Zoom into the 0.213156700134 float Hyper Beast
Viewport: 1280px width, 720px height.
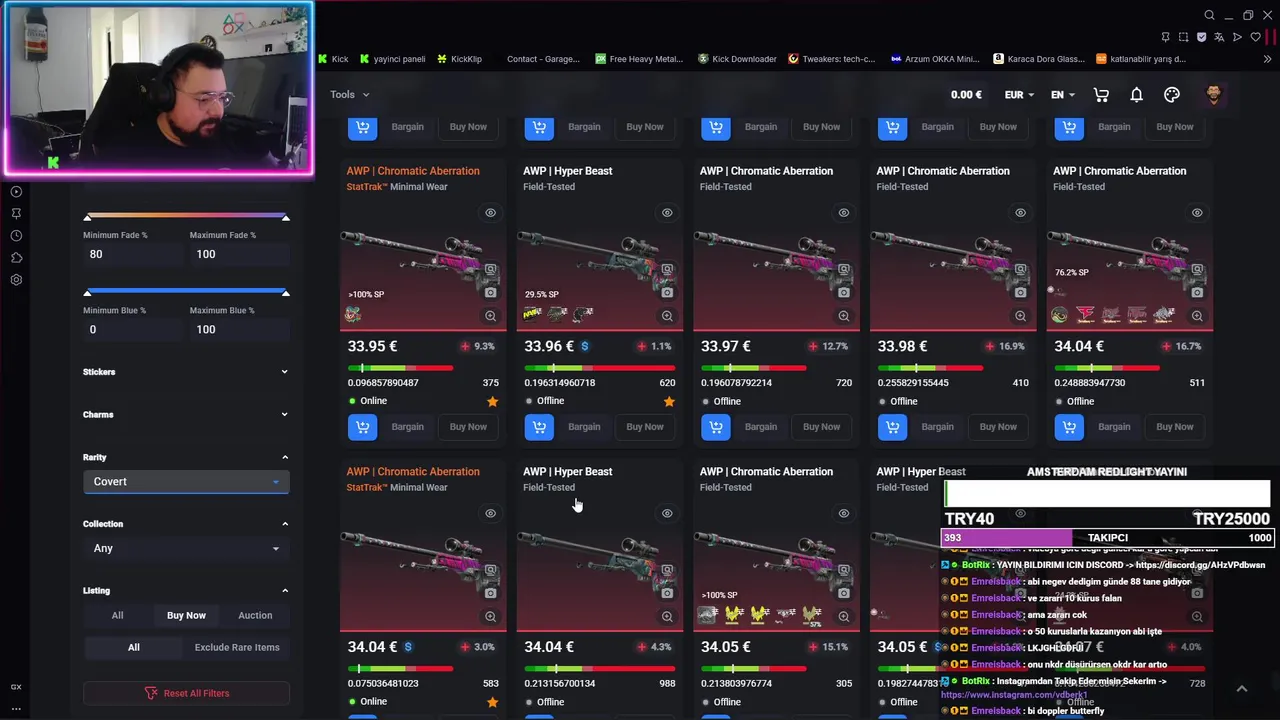coord(667,617)
